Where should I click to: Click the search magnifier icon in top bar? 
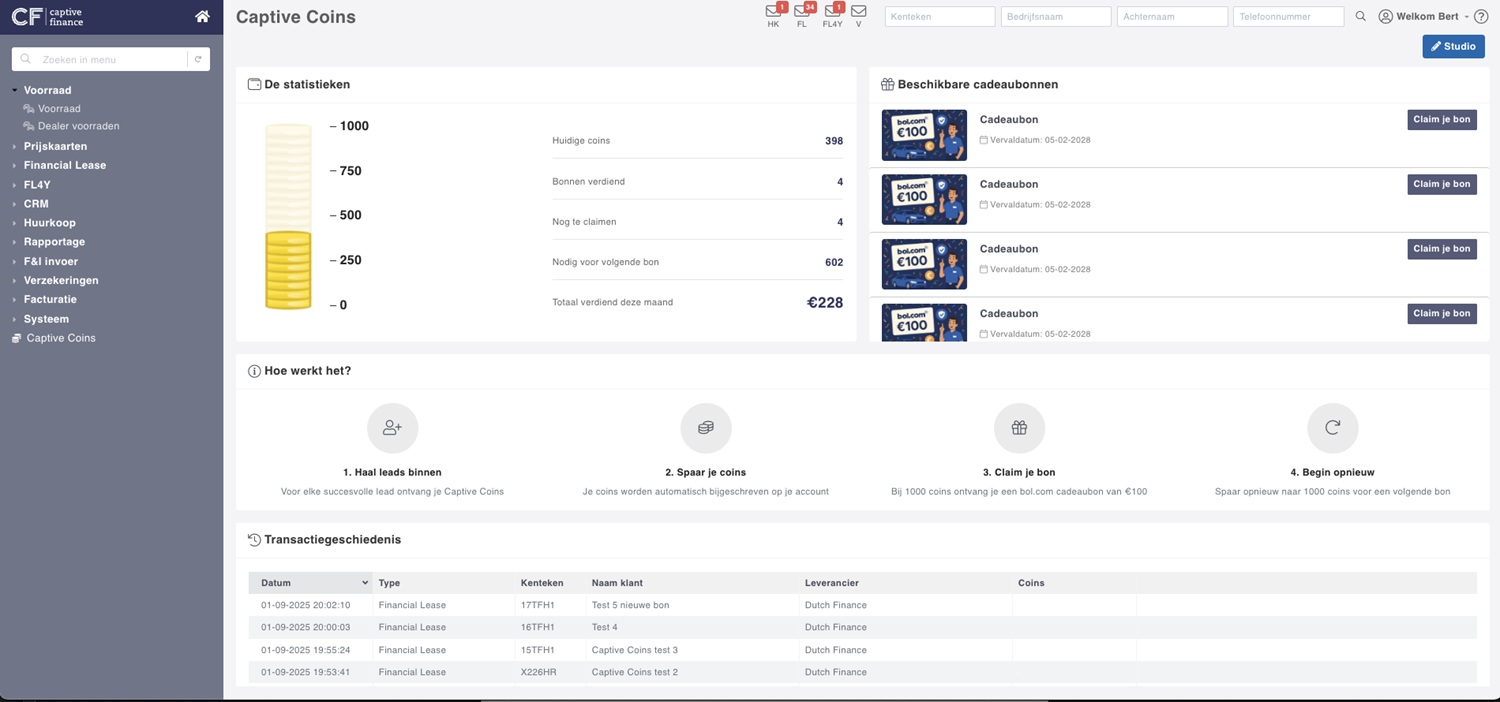1360,16
